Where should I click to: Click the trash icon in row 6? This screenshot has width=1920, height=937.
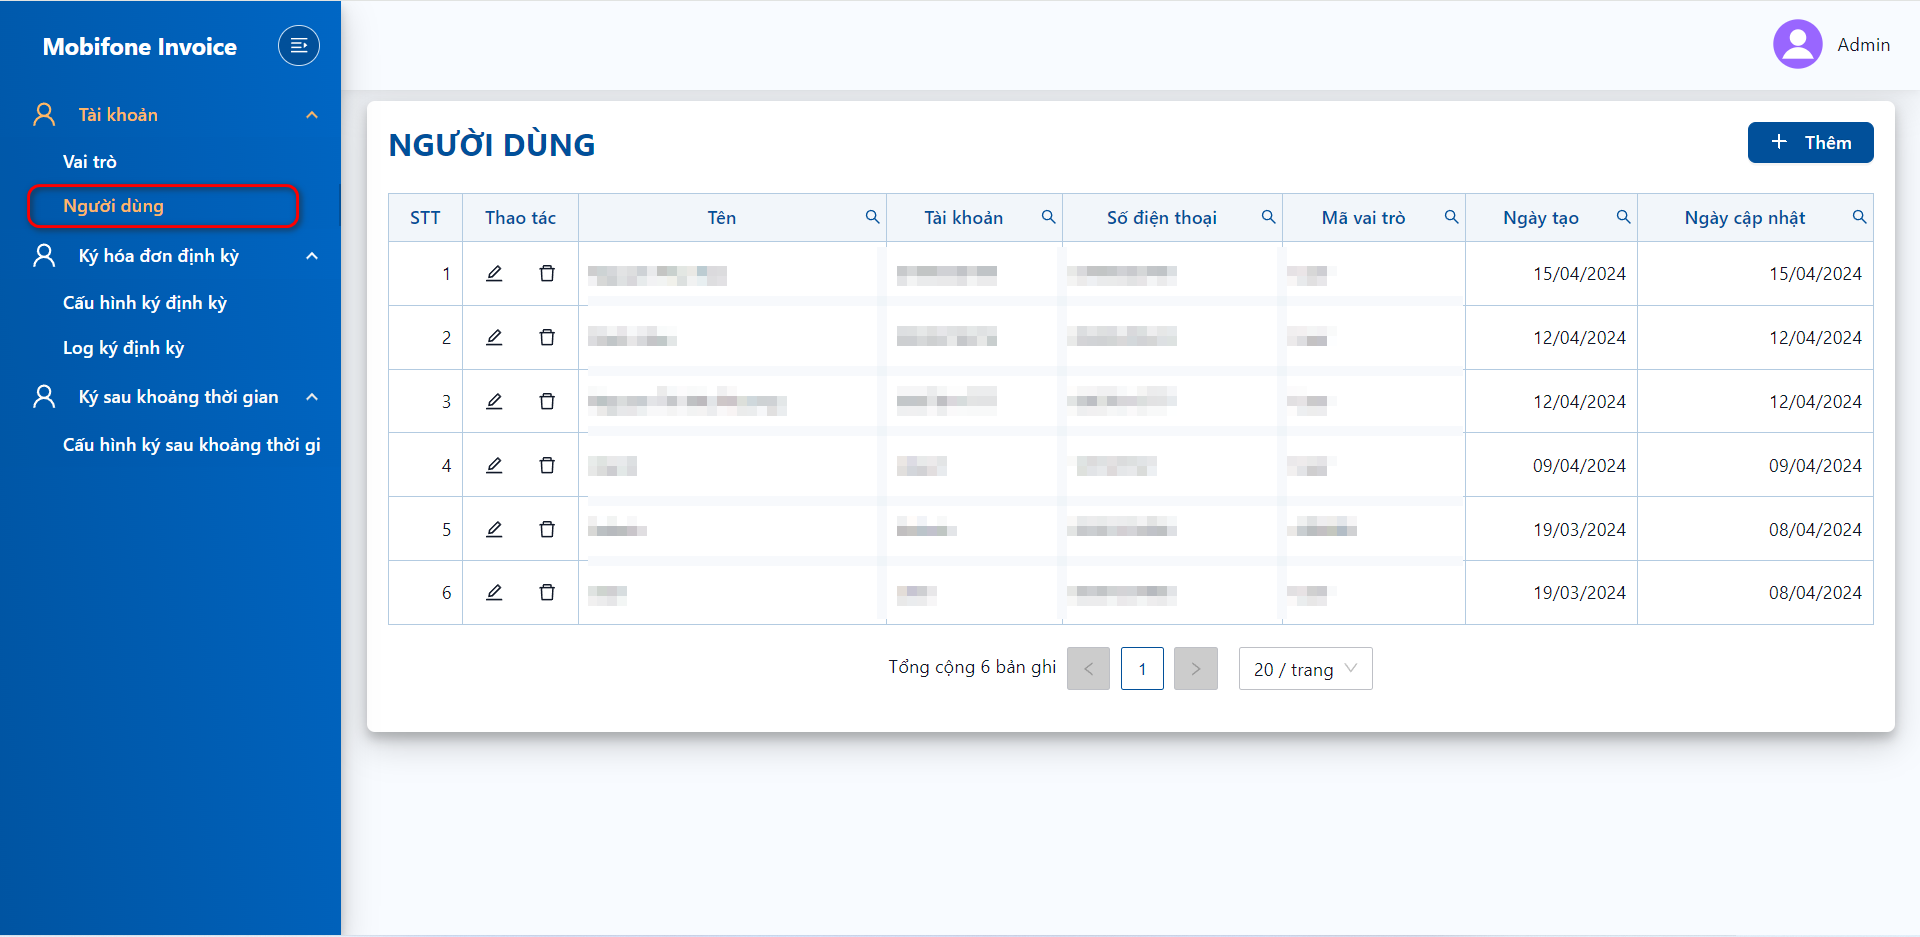(x=547, y=592)
